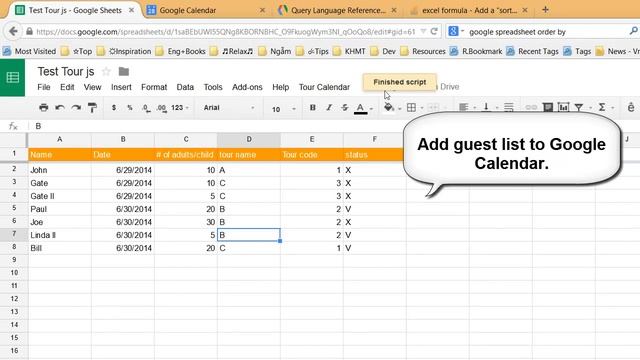Open the Edit menu
Image resolution: width=640 pixels, height=360 pixels.
click(x=67, y=87)
